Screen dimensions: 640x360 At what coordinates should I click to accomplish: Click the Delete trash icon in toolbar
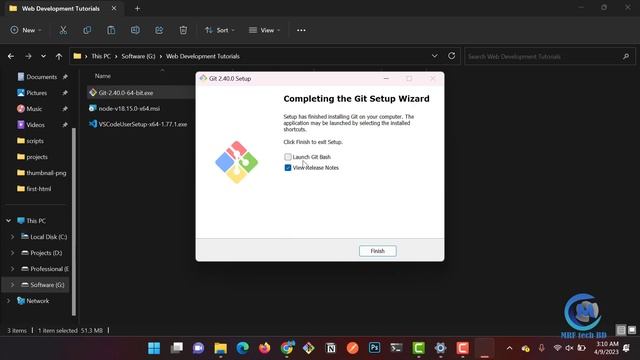(183, 30)
